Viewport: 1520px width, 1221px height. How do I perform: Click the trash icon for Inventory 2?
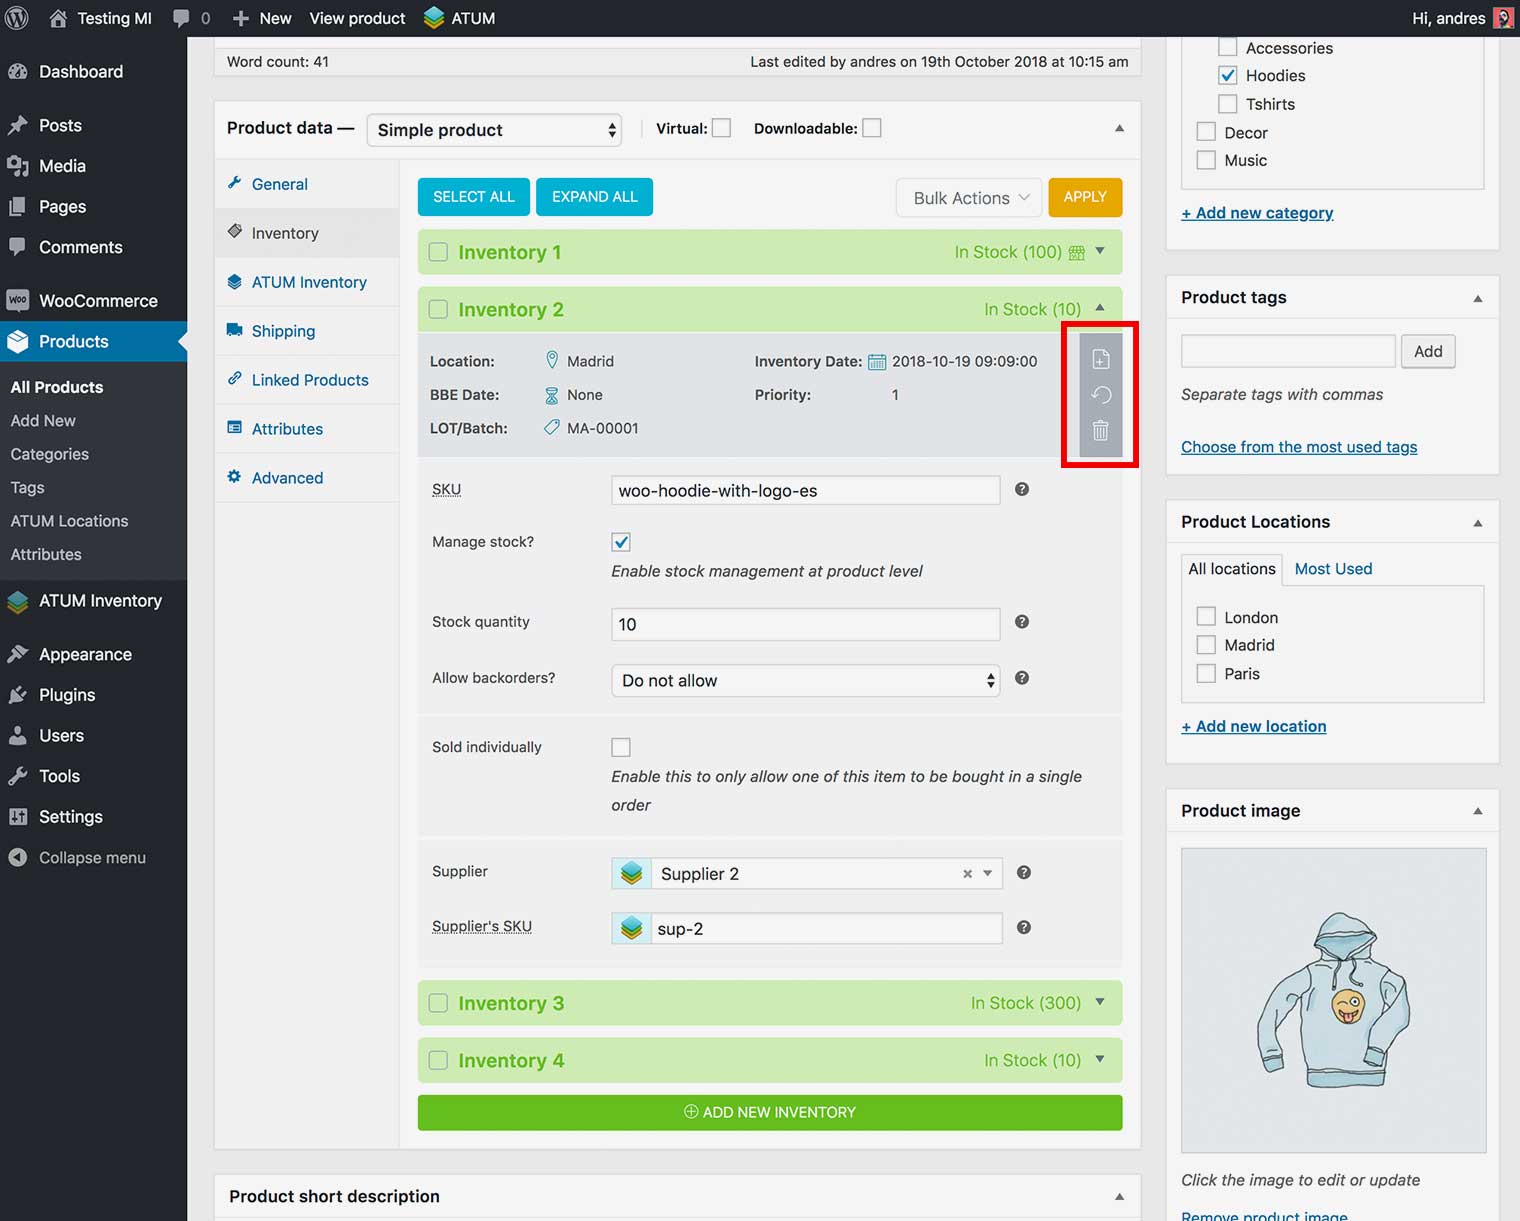(1100, 431)
